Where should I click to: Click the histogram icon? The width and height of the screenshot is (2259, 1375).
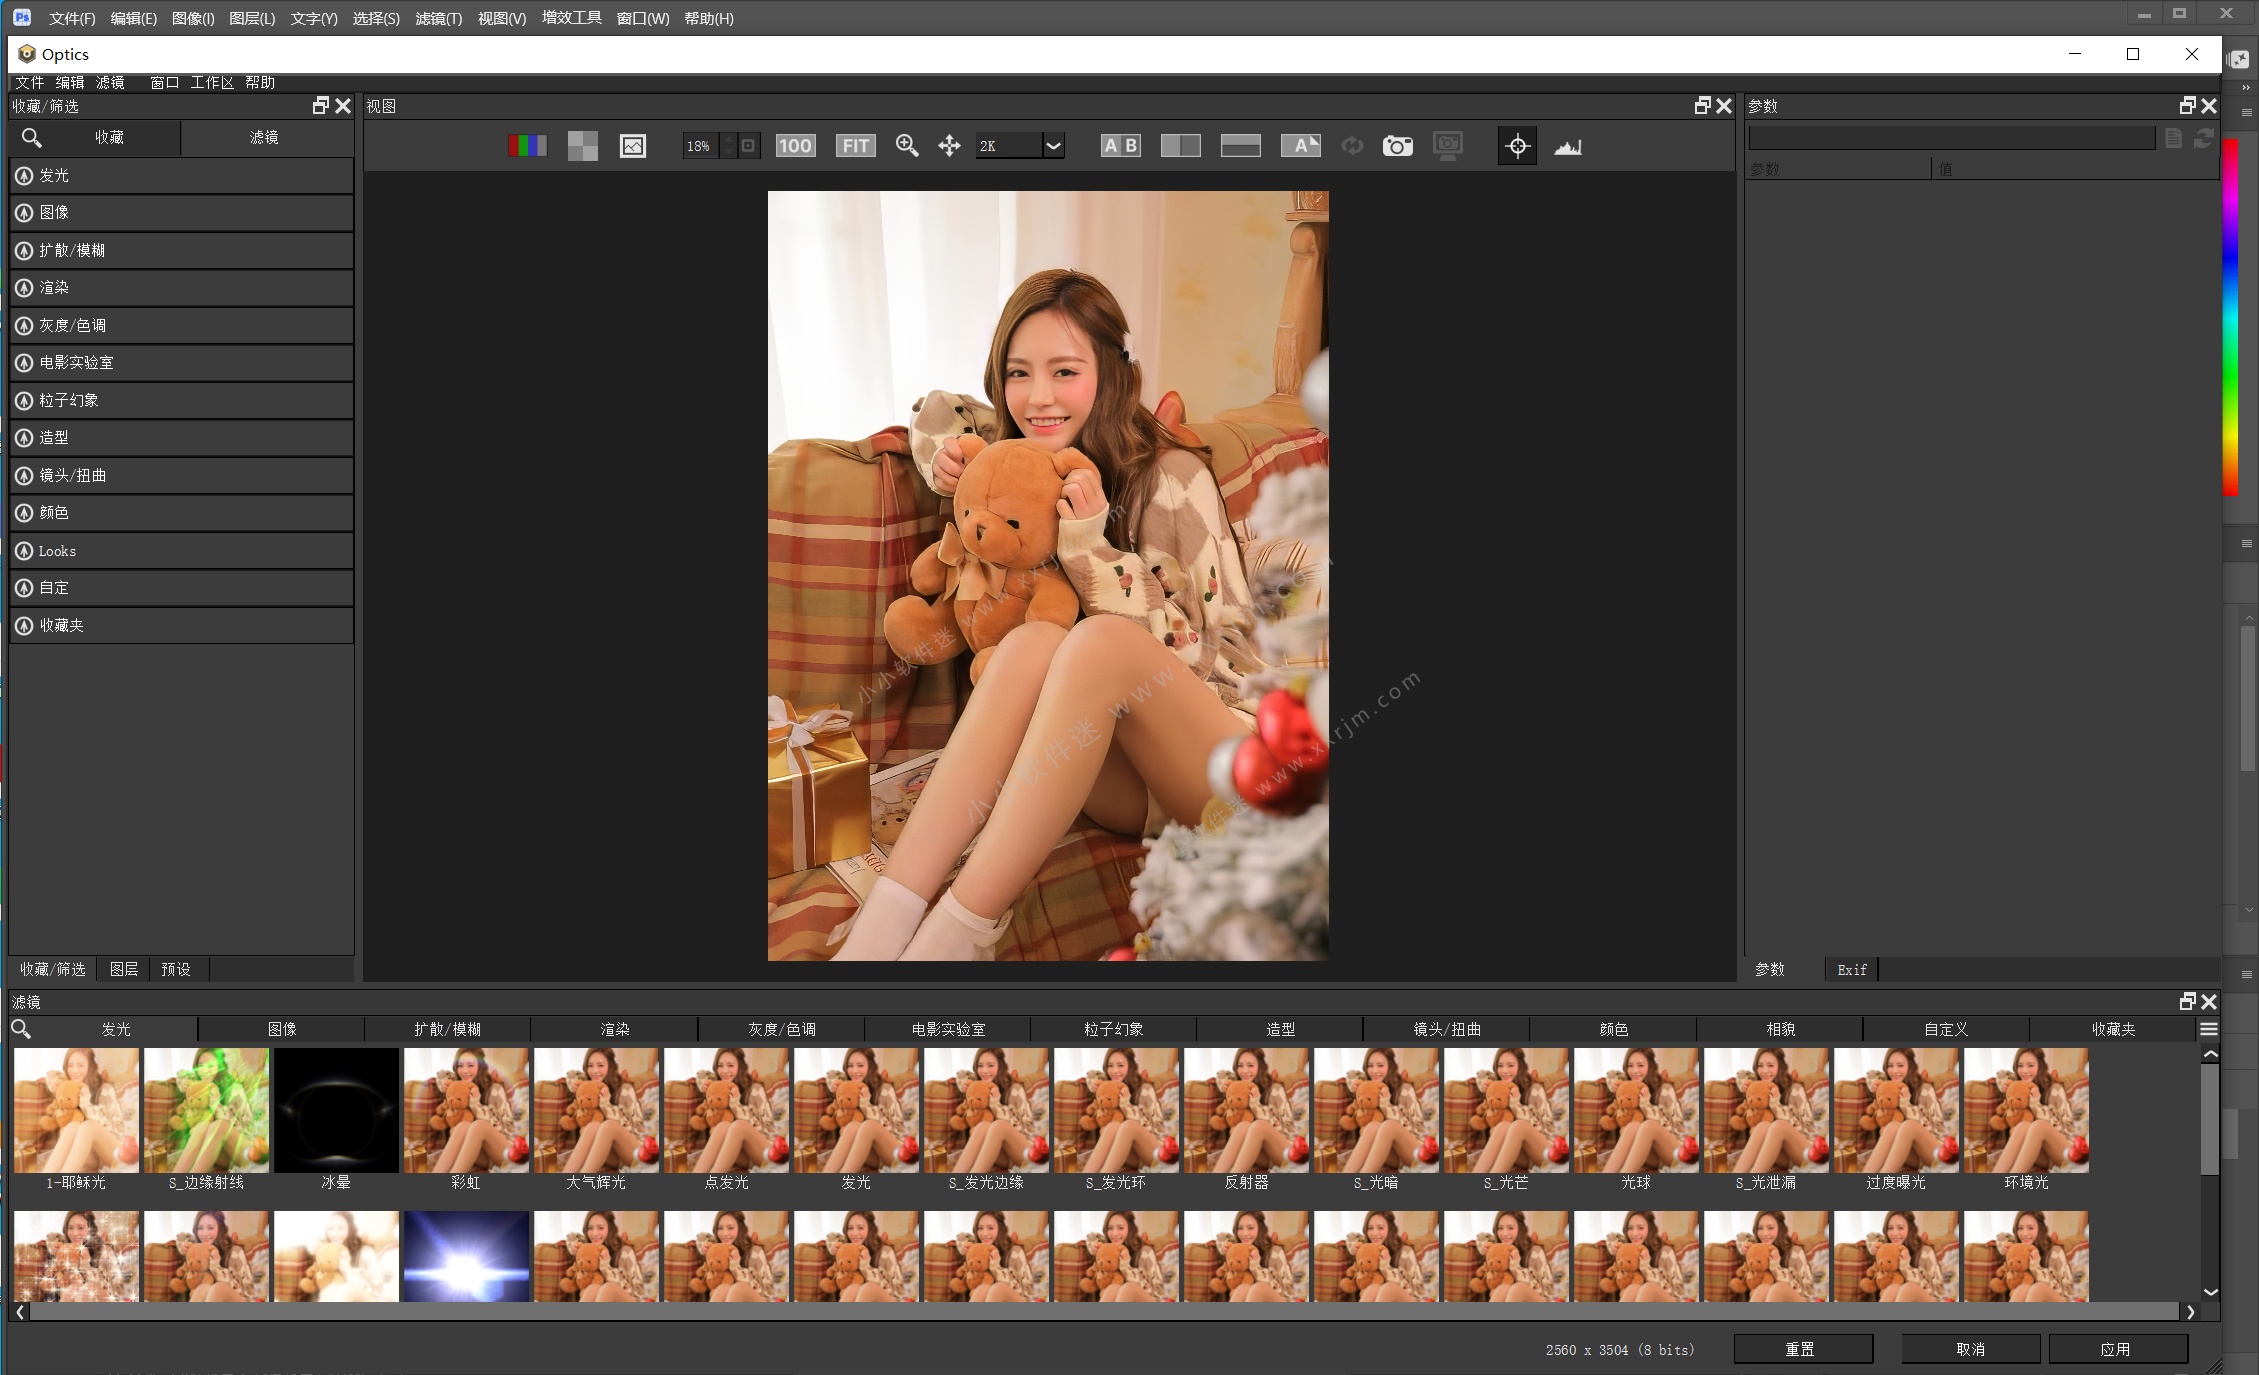(x=1567, y=147)
